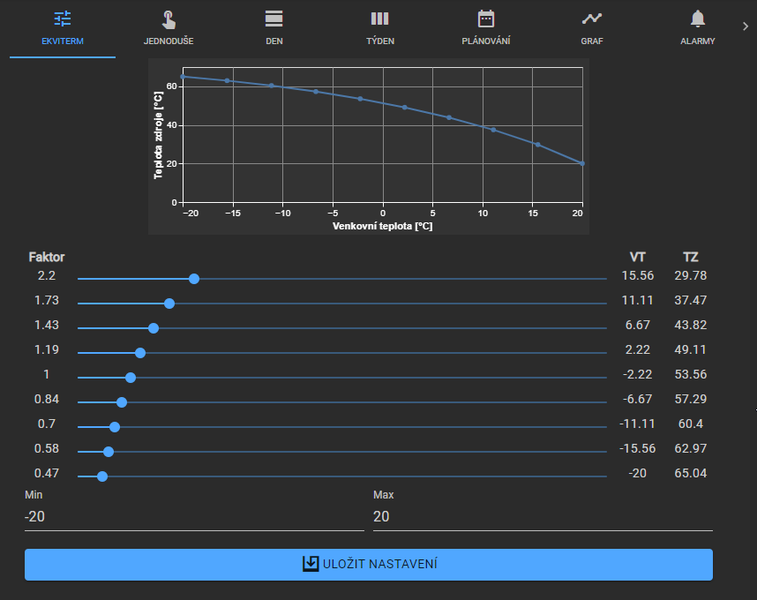Click the Ekviterm sliders icon
Screen dimensions: 757x600
62,19
